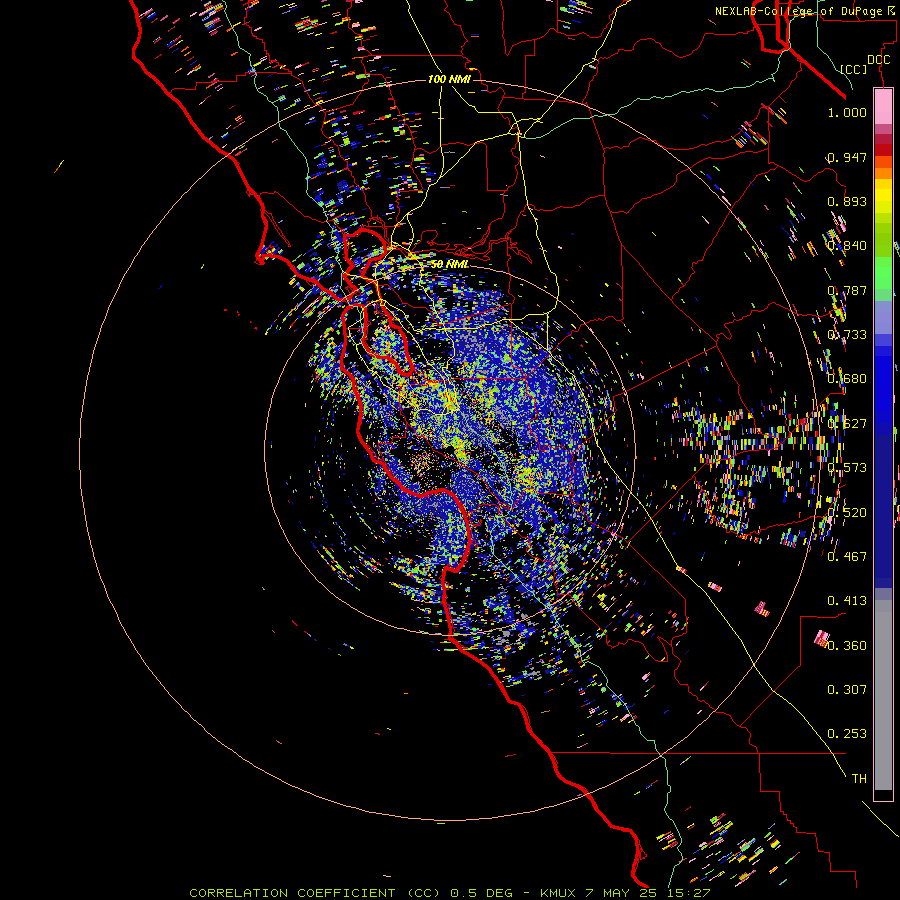The width and height of the screenshot is (900, 900).
Task: Click the 100 NMI range ring label
Action: click(449, 79)
